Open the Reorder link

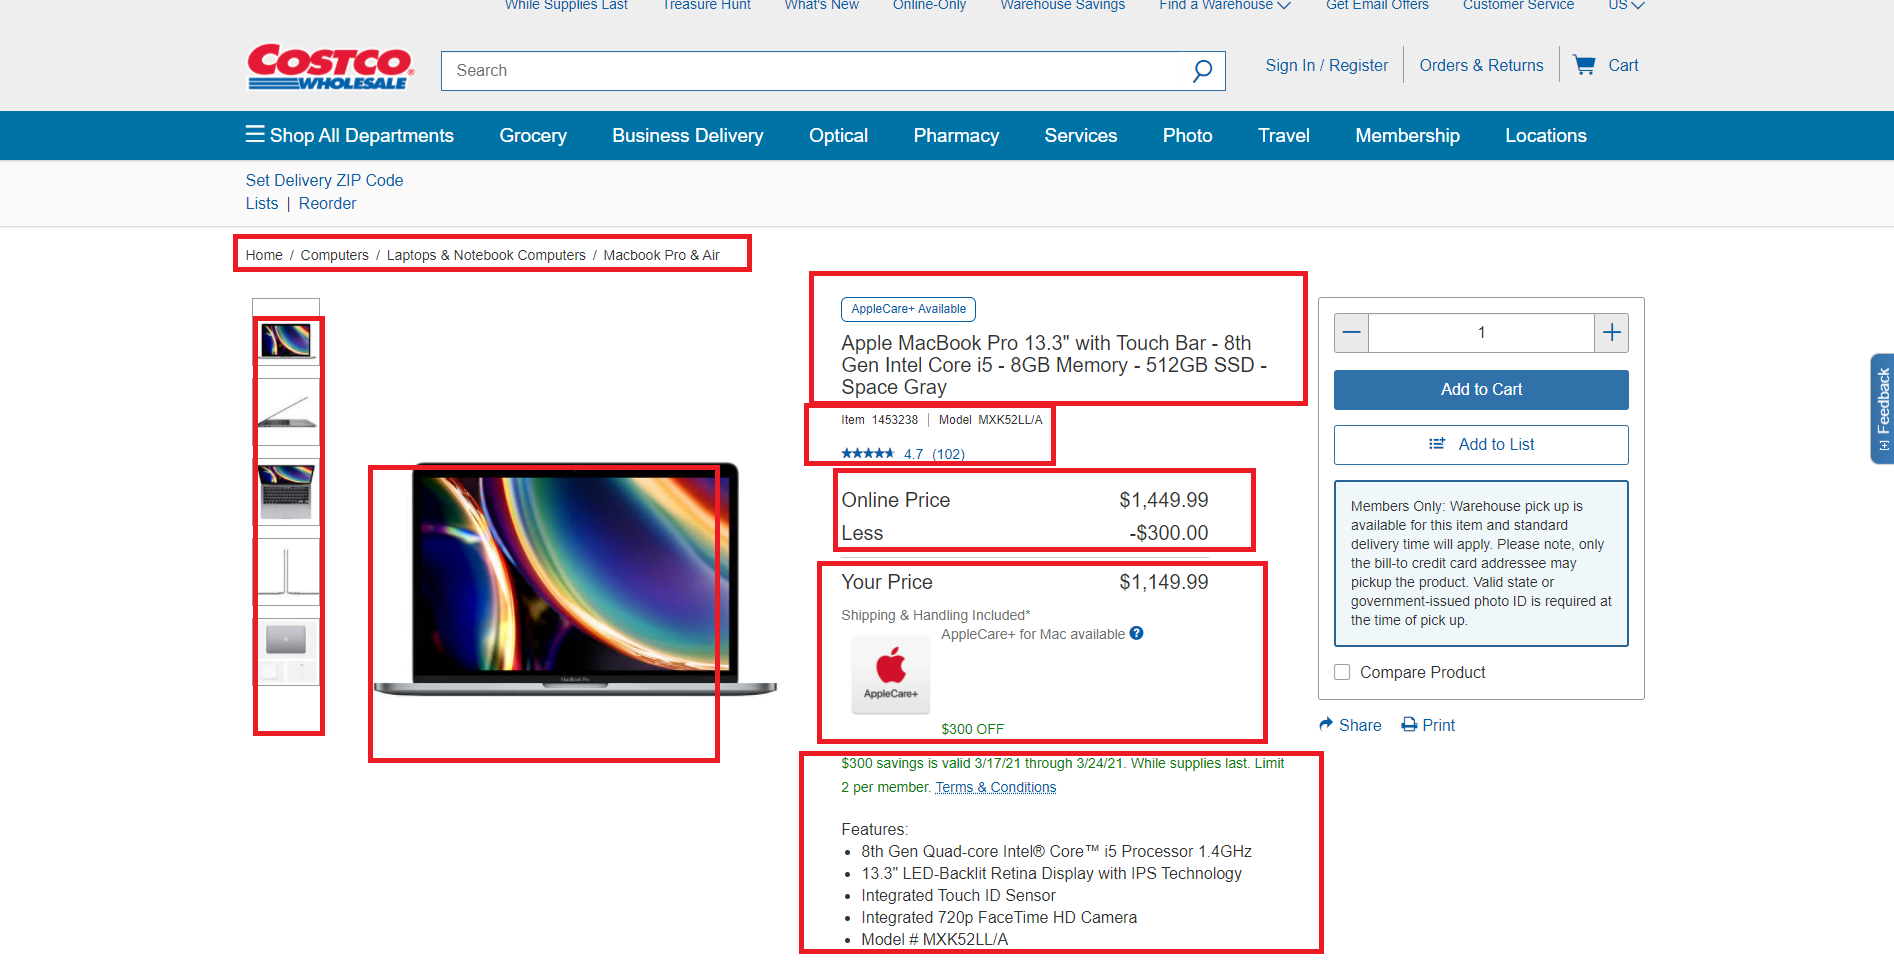pos(327,203)
